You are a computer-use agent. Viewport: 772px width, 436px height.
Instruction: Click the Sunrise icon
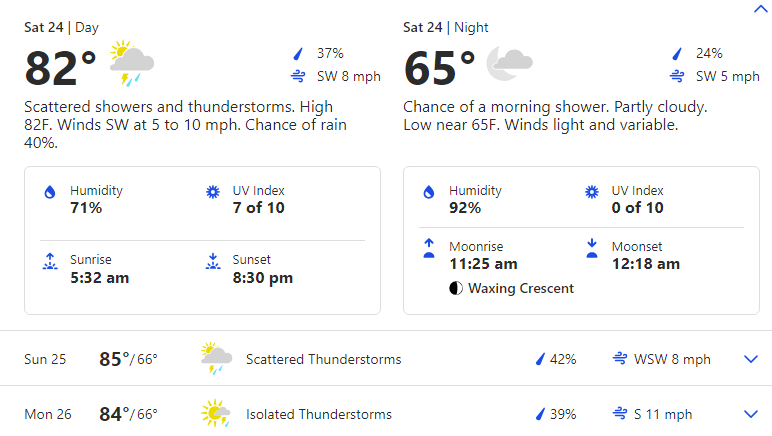[x=50, y=261]
